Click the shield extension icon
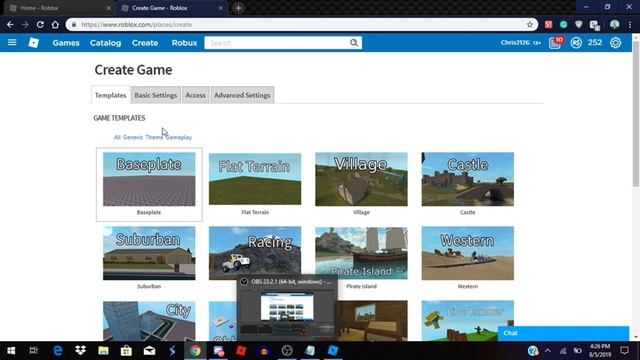Screen dimensions: 640x360 pos(578,24)
